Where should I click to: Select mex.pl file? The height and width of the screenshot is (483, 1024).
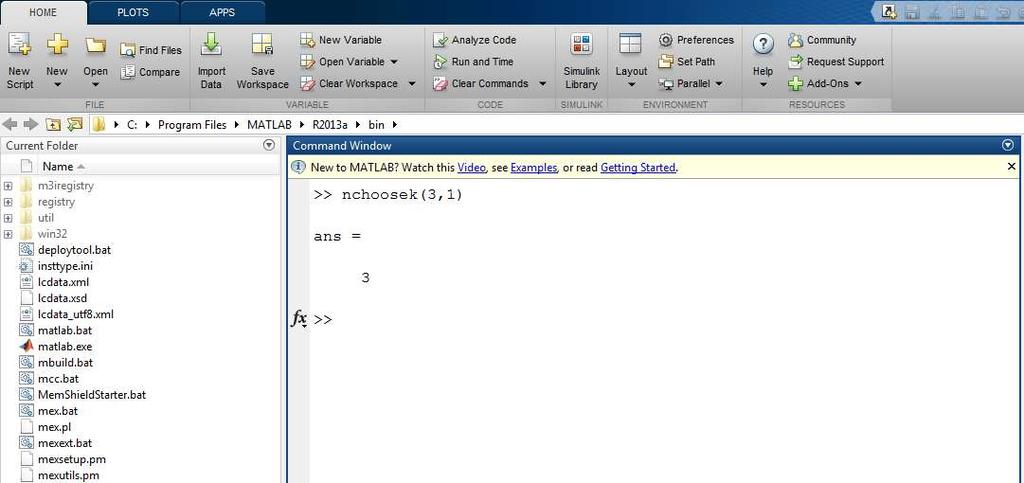(x=54, y=427)
